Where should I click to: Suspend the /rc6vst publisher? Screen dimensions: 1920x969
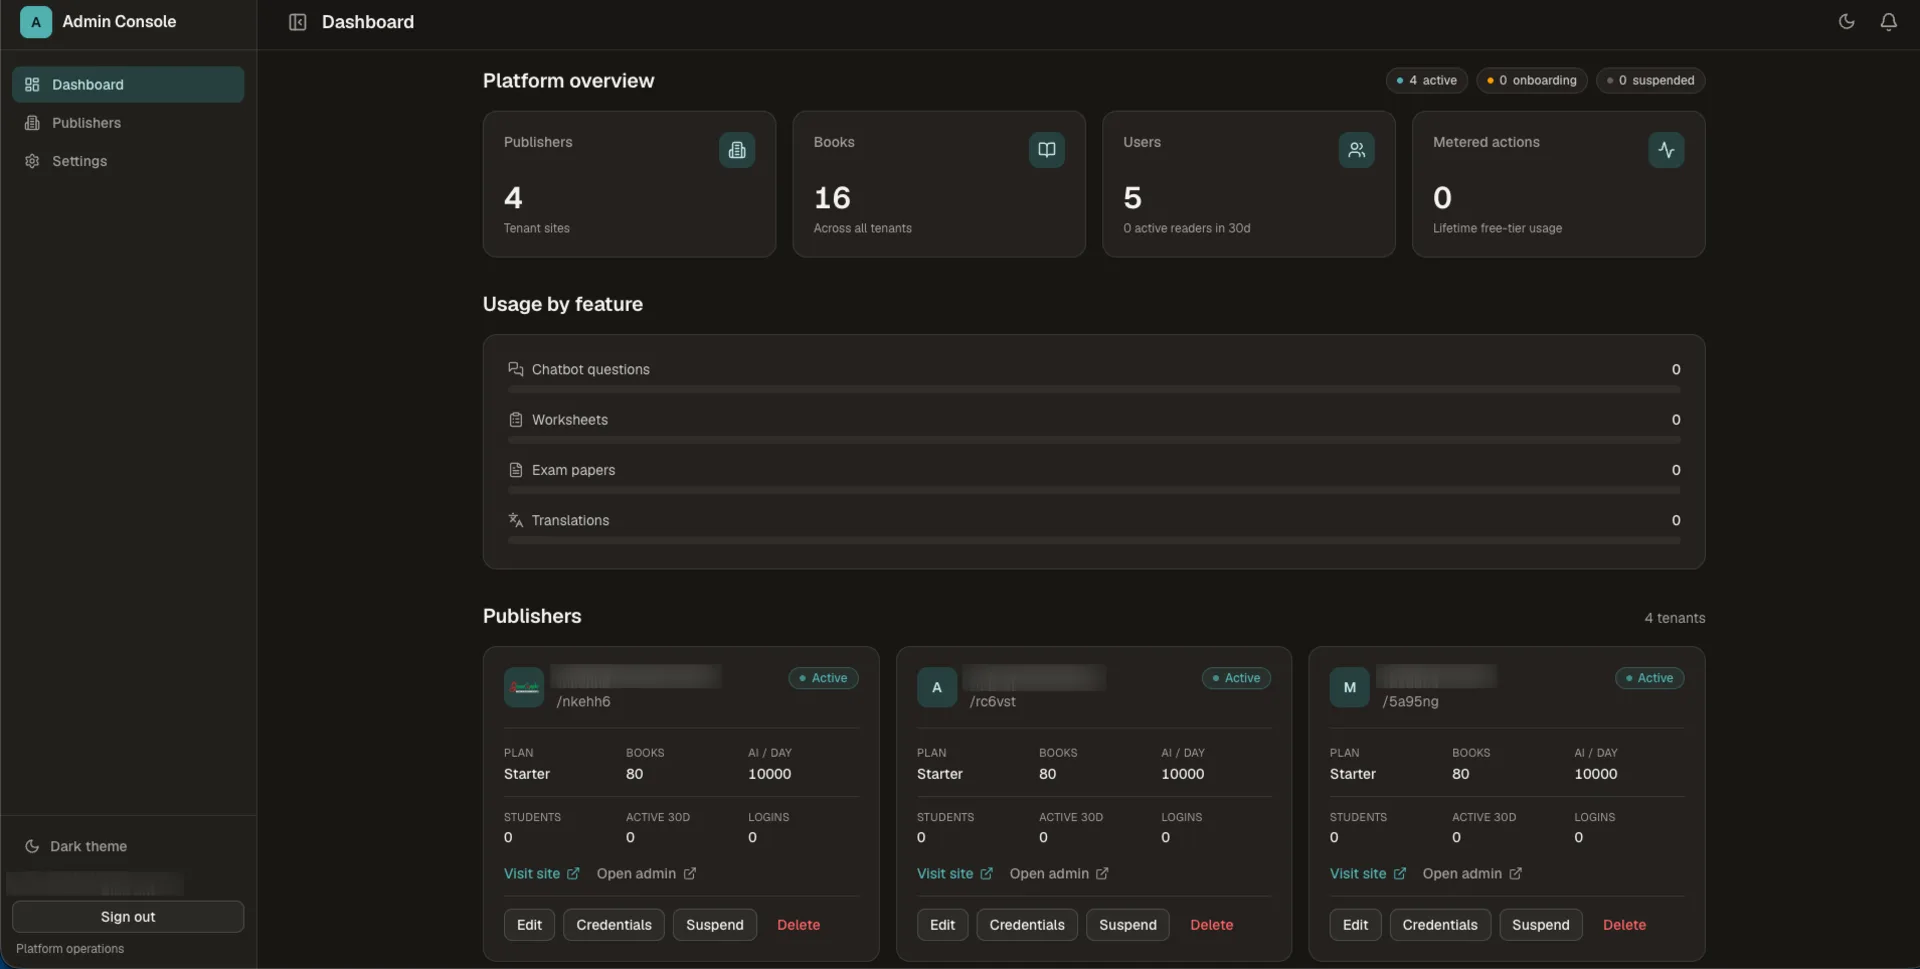pyautogui.click(x=1127, y=925)
